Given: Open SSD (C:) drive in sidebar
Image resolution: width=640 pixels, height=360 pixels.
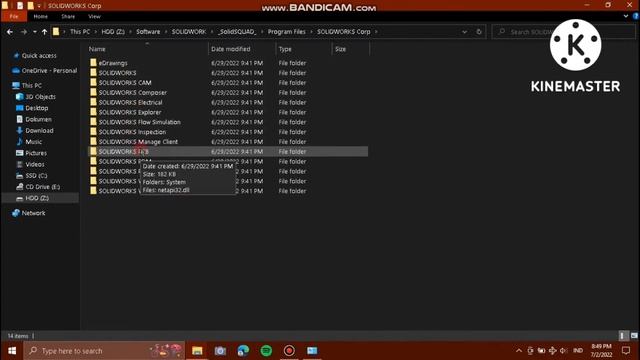Looking at the screenshot, I should point(31,176).
